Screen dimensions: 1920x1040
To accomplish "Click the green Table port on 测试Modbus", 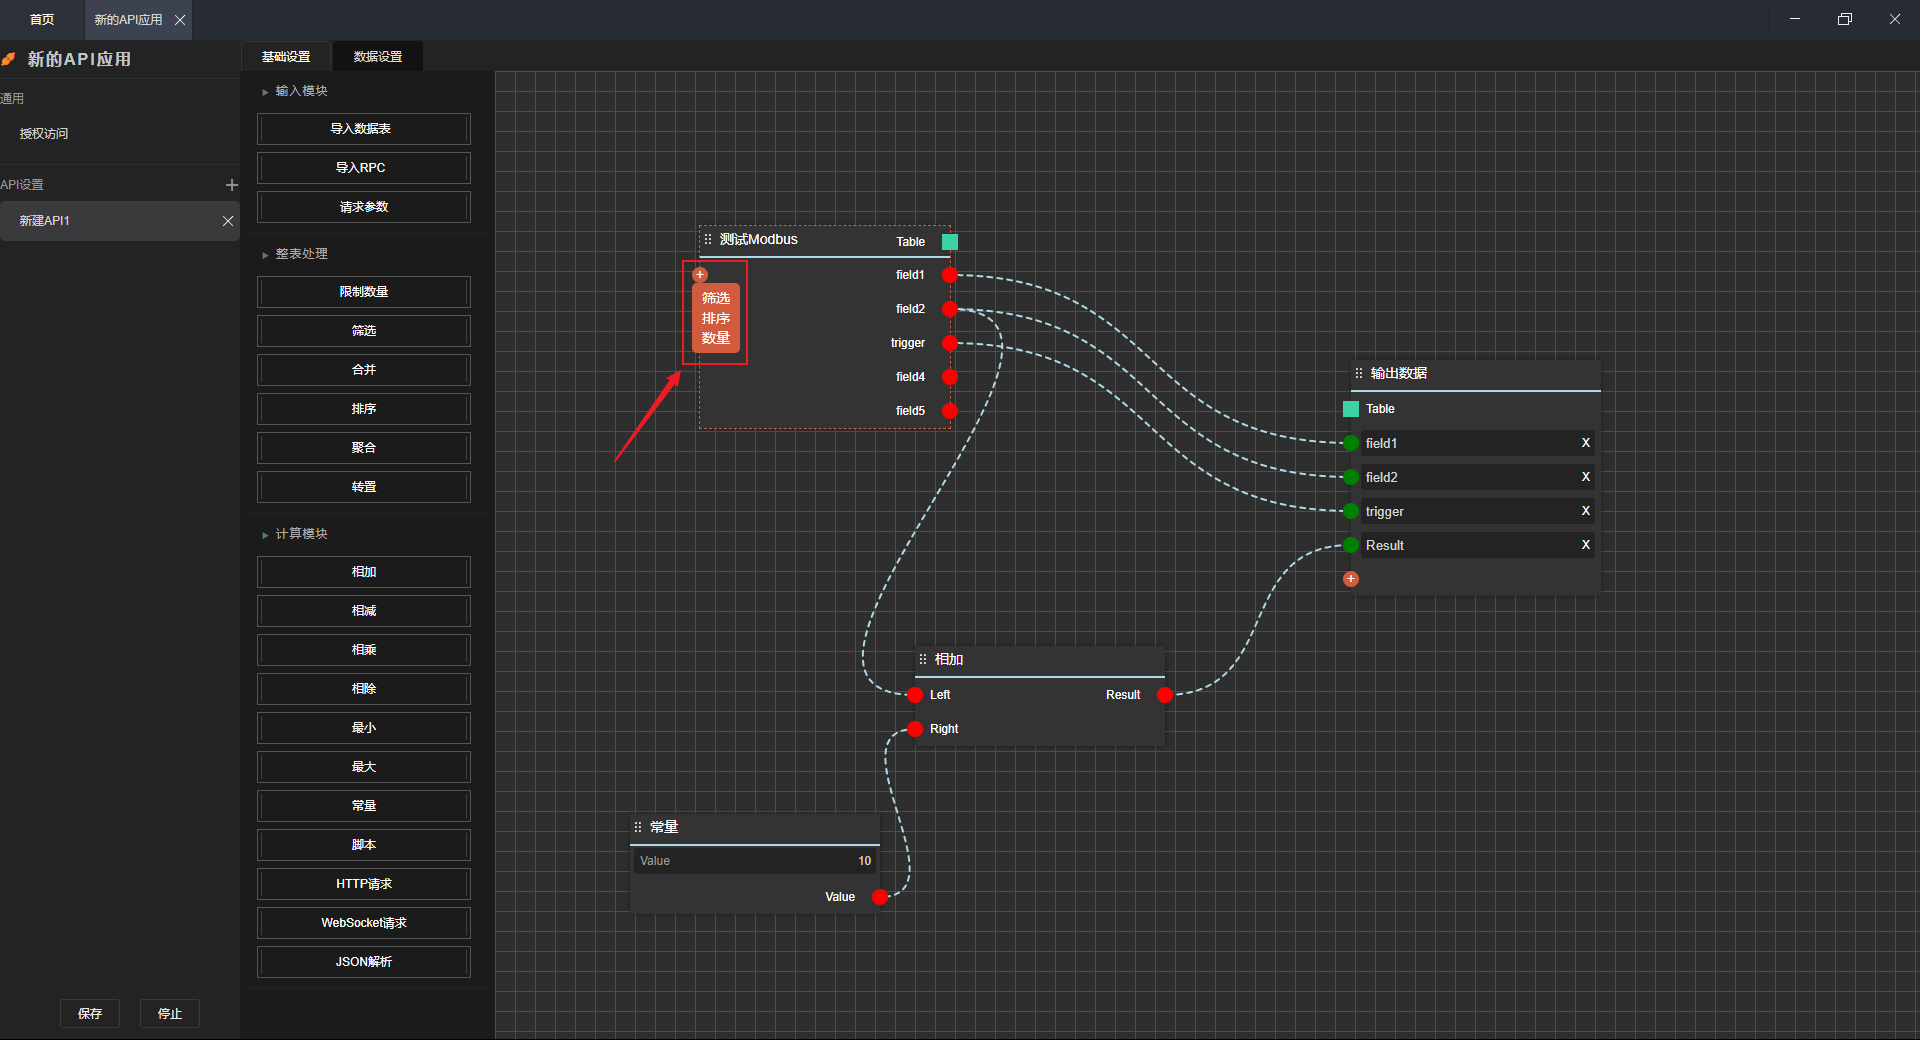I will click(950, 242).
